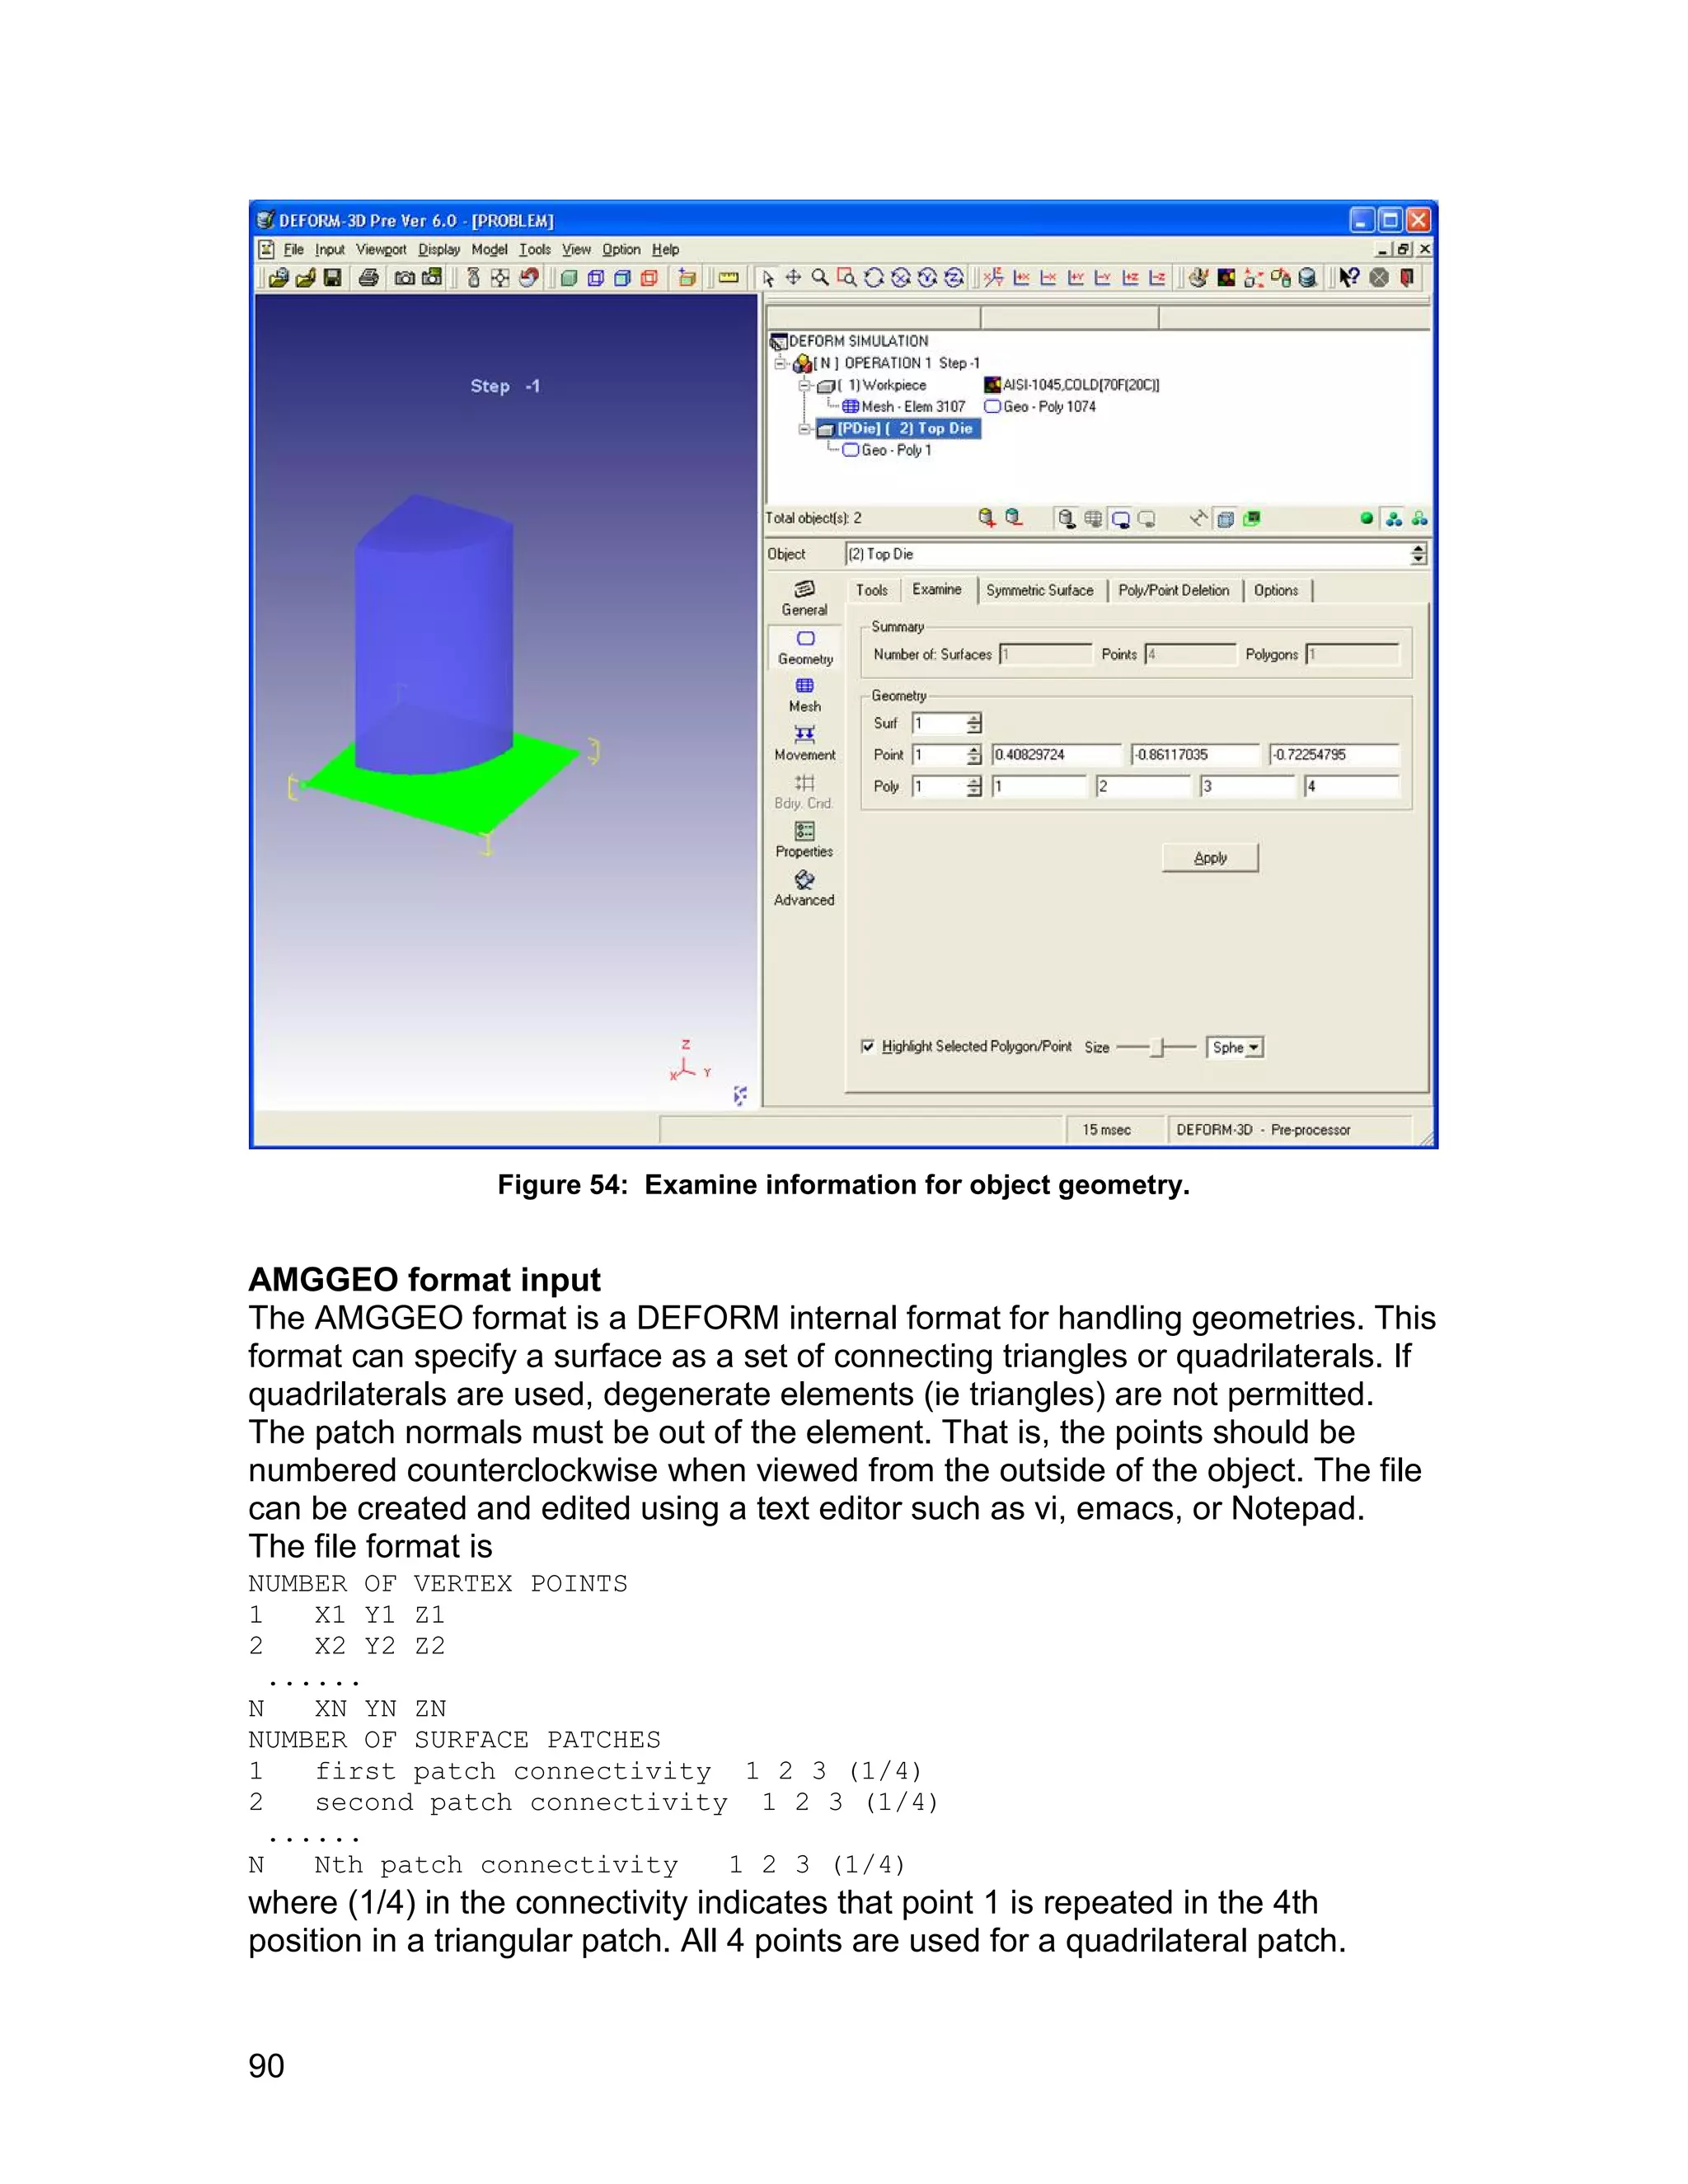Switch to the Tools tab
1688x2184 pixels.
tap(871, 590)
